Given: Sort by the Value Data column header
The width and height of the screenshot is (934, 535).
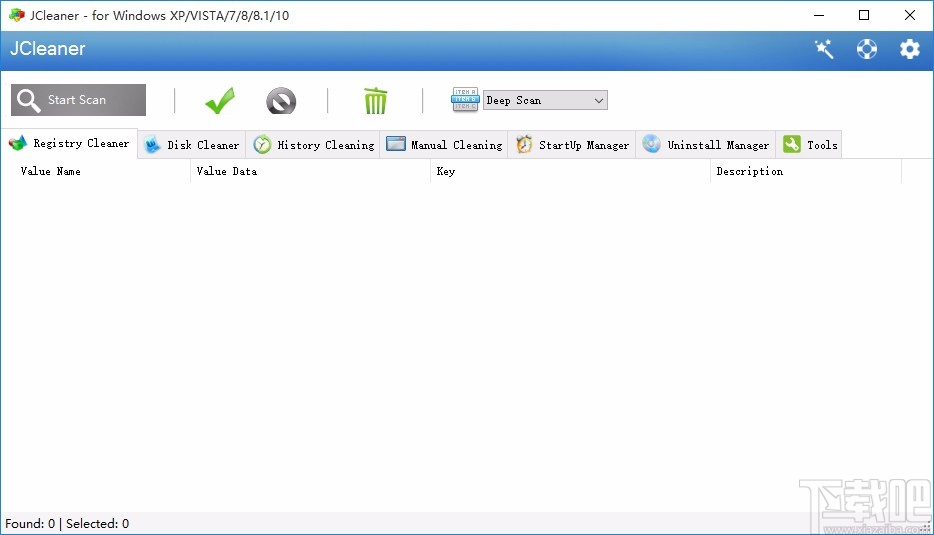Looking at the screenshot, I should [310, 172].
